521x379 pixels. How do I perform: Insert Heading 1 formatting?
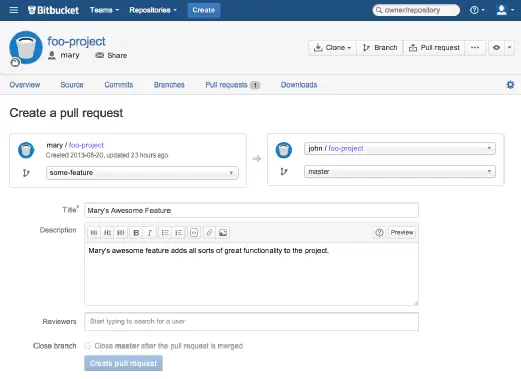(94, 233)
